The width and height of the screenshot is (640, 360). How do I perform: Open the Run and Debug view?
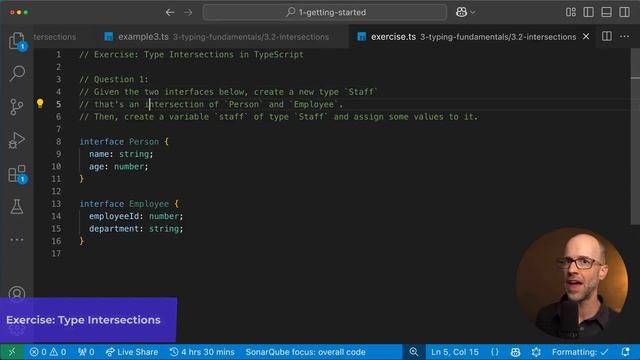point(17,140)
